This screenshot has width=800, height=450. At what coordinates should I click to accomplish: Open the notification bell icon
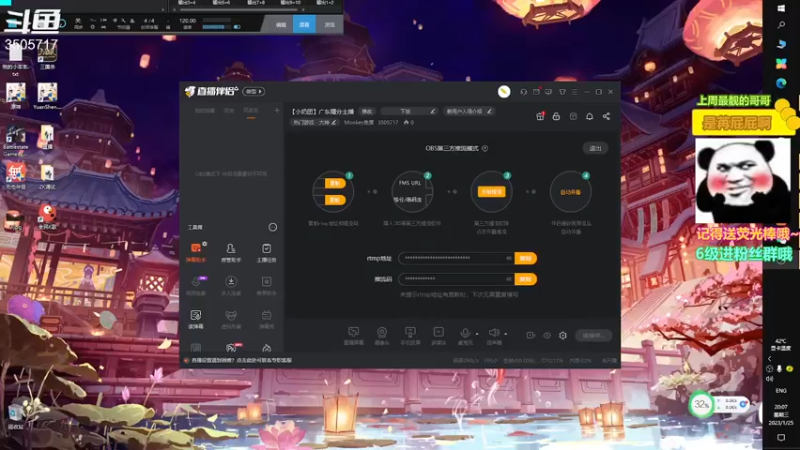[x=589, y=116]
